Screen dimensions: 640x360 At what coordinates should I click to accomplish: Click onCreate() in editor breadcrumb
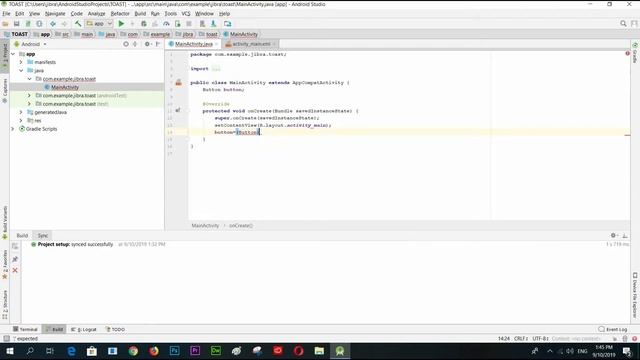coord(241,226)
